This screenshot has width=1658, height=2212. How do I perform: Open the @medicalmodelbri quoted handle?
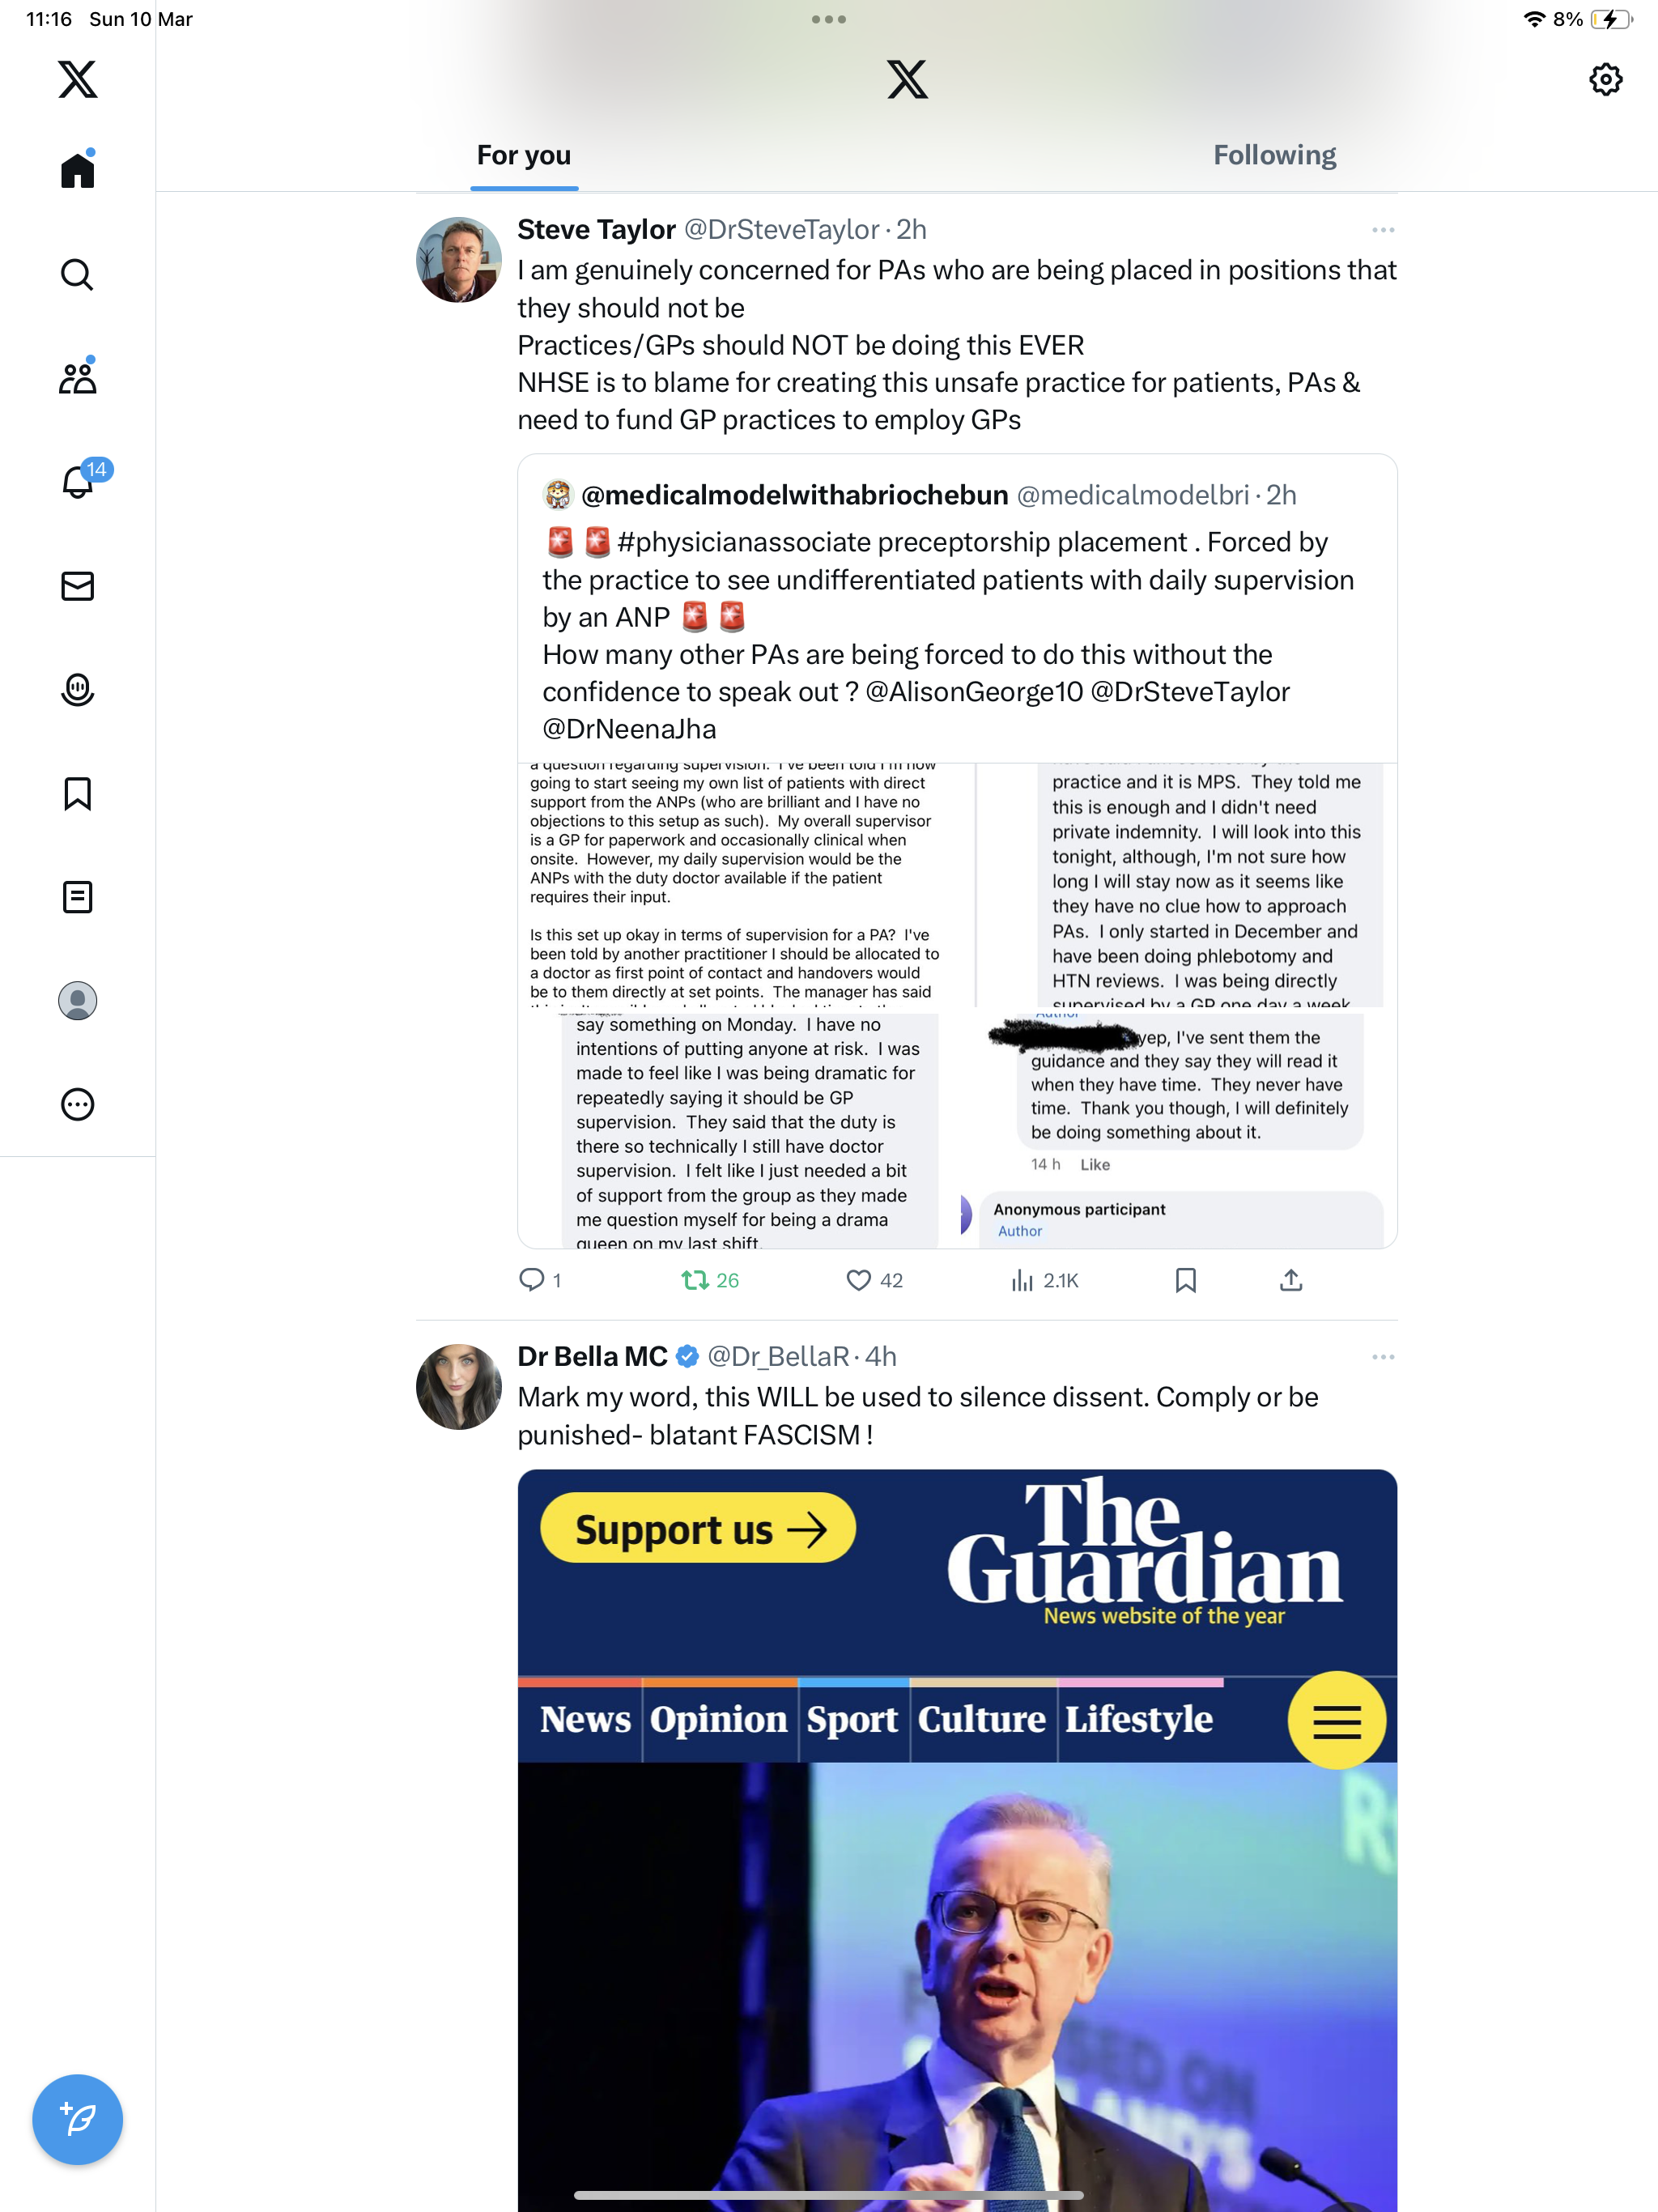coord(1133,495)
